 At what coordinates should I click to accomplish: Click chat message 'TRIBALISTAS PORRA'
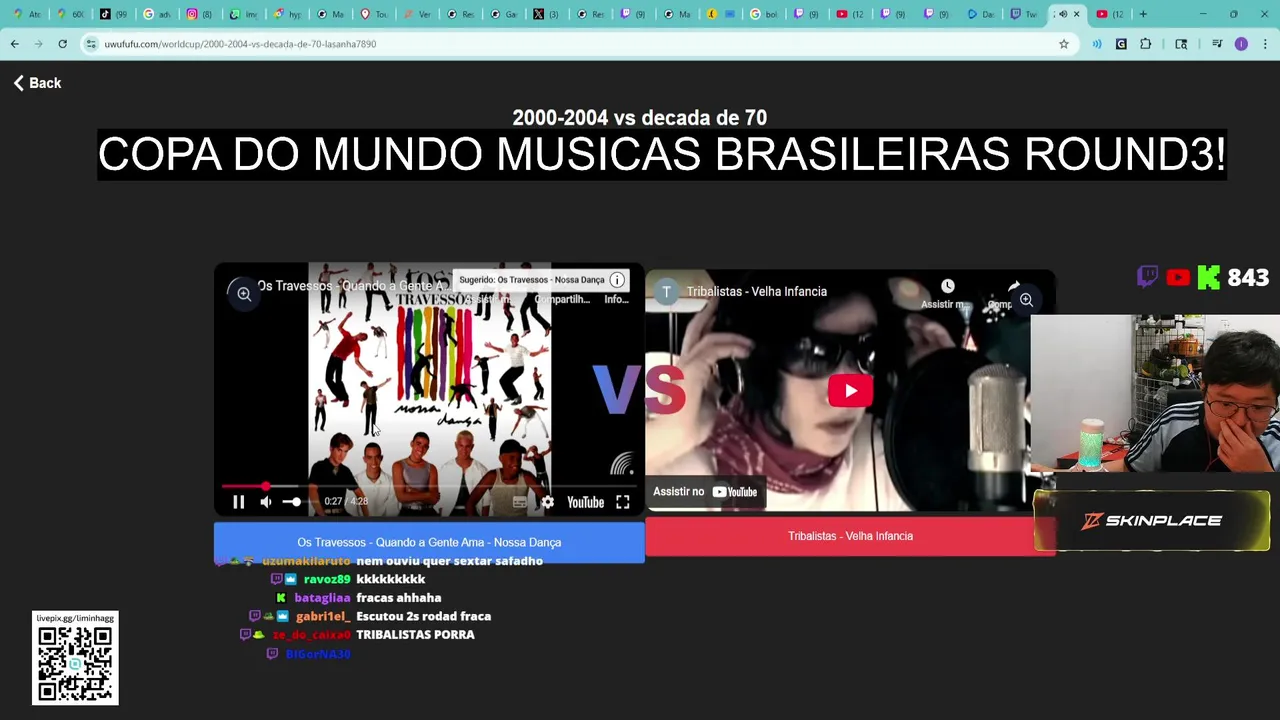[x=415, y=635]
